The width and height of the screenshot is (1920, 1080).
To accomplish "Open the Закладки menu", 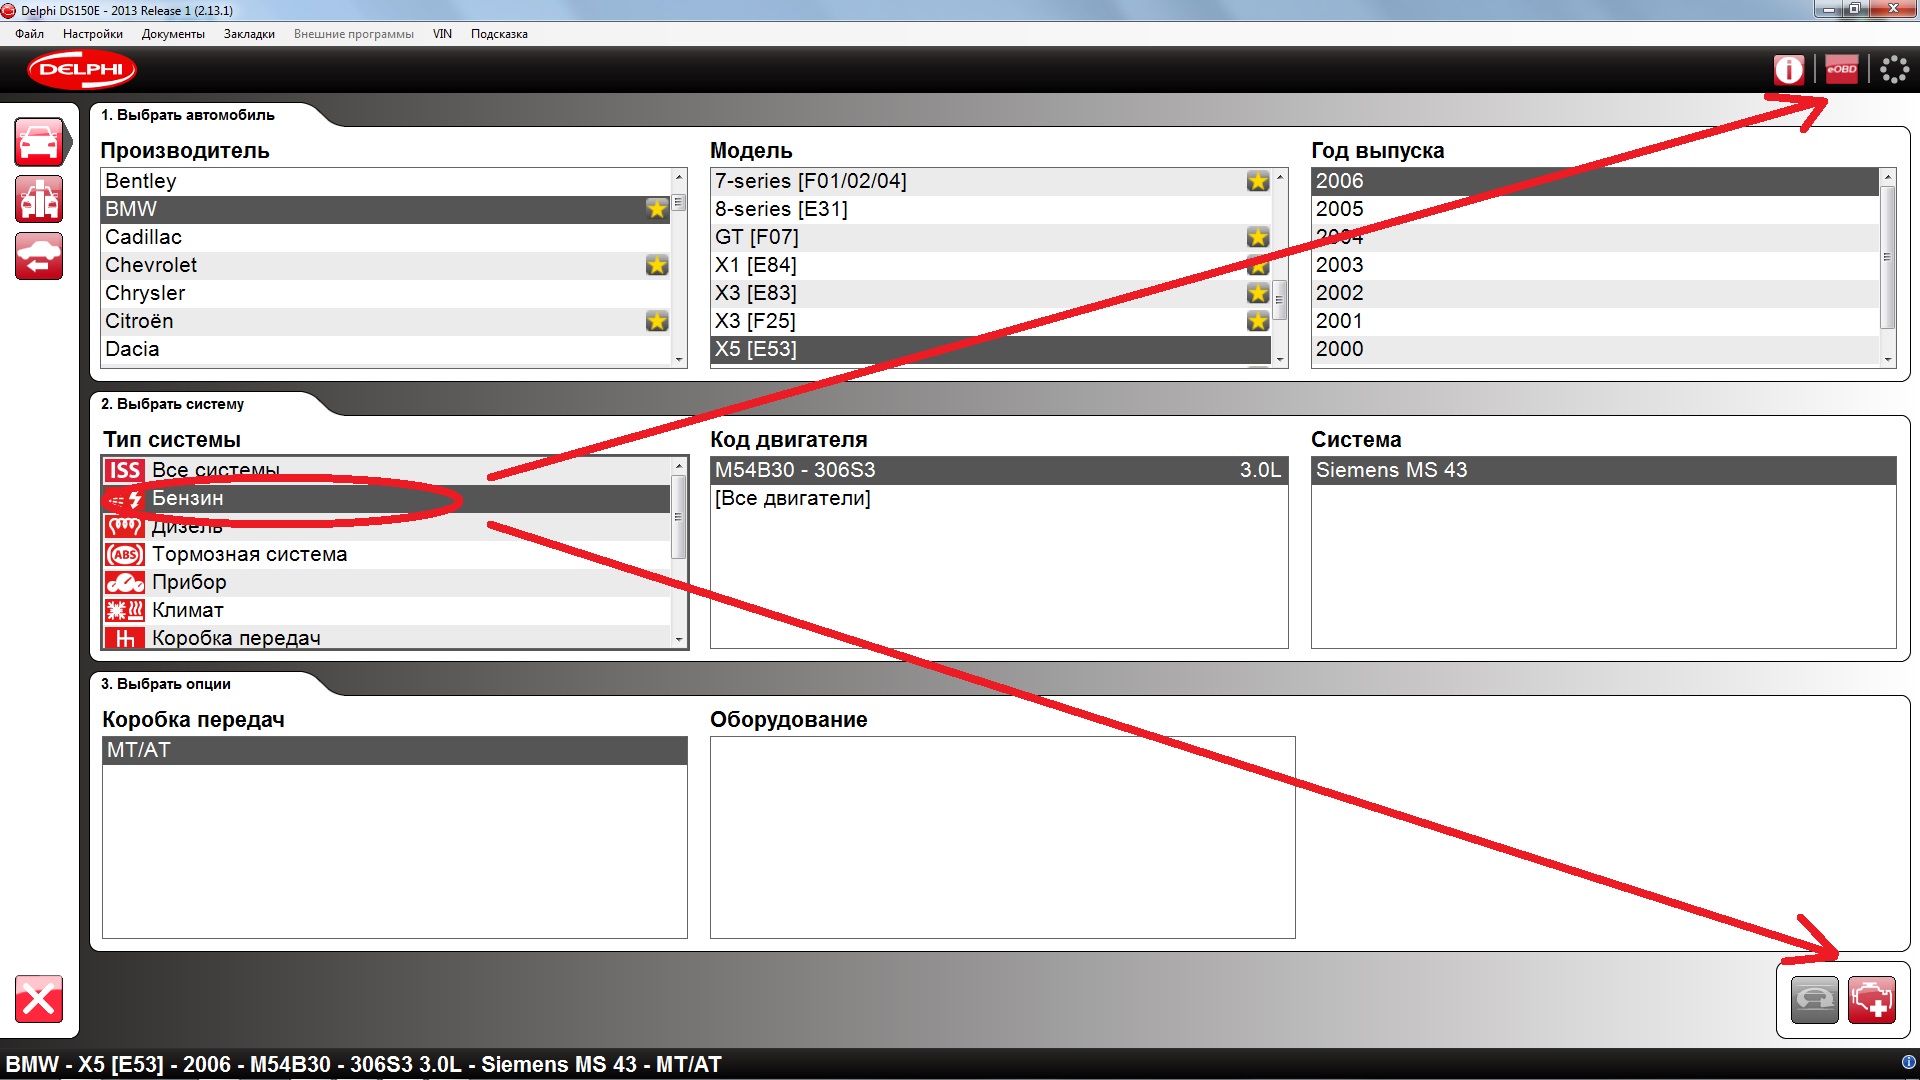I will tap(249, 34).
